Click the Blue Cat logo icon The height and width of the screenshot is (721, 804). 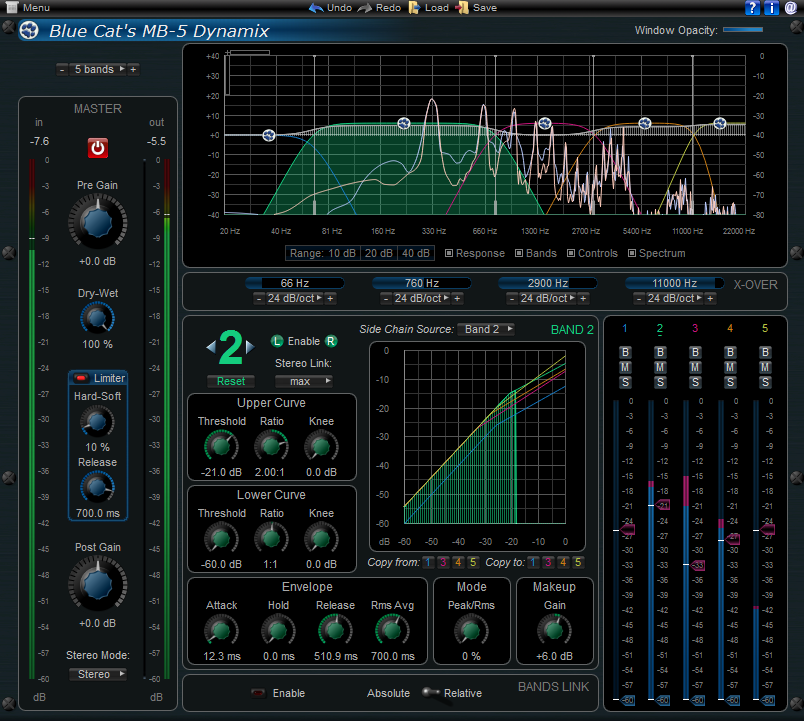tap(28, 30)
